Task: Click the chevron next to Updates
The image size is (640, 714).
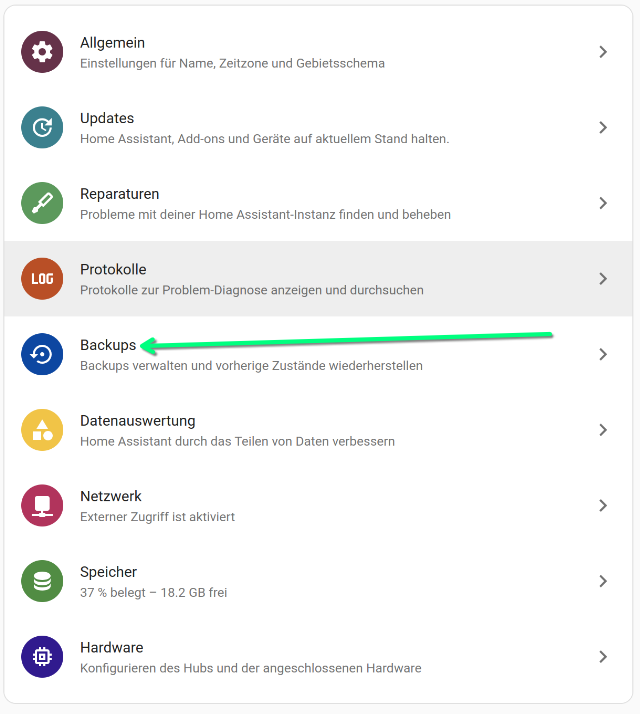Action: click(x=603, y=127)
